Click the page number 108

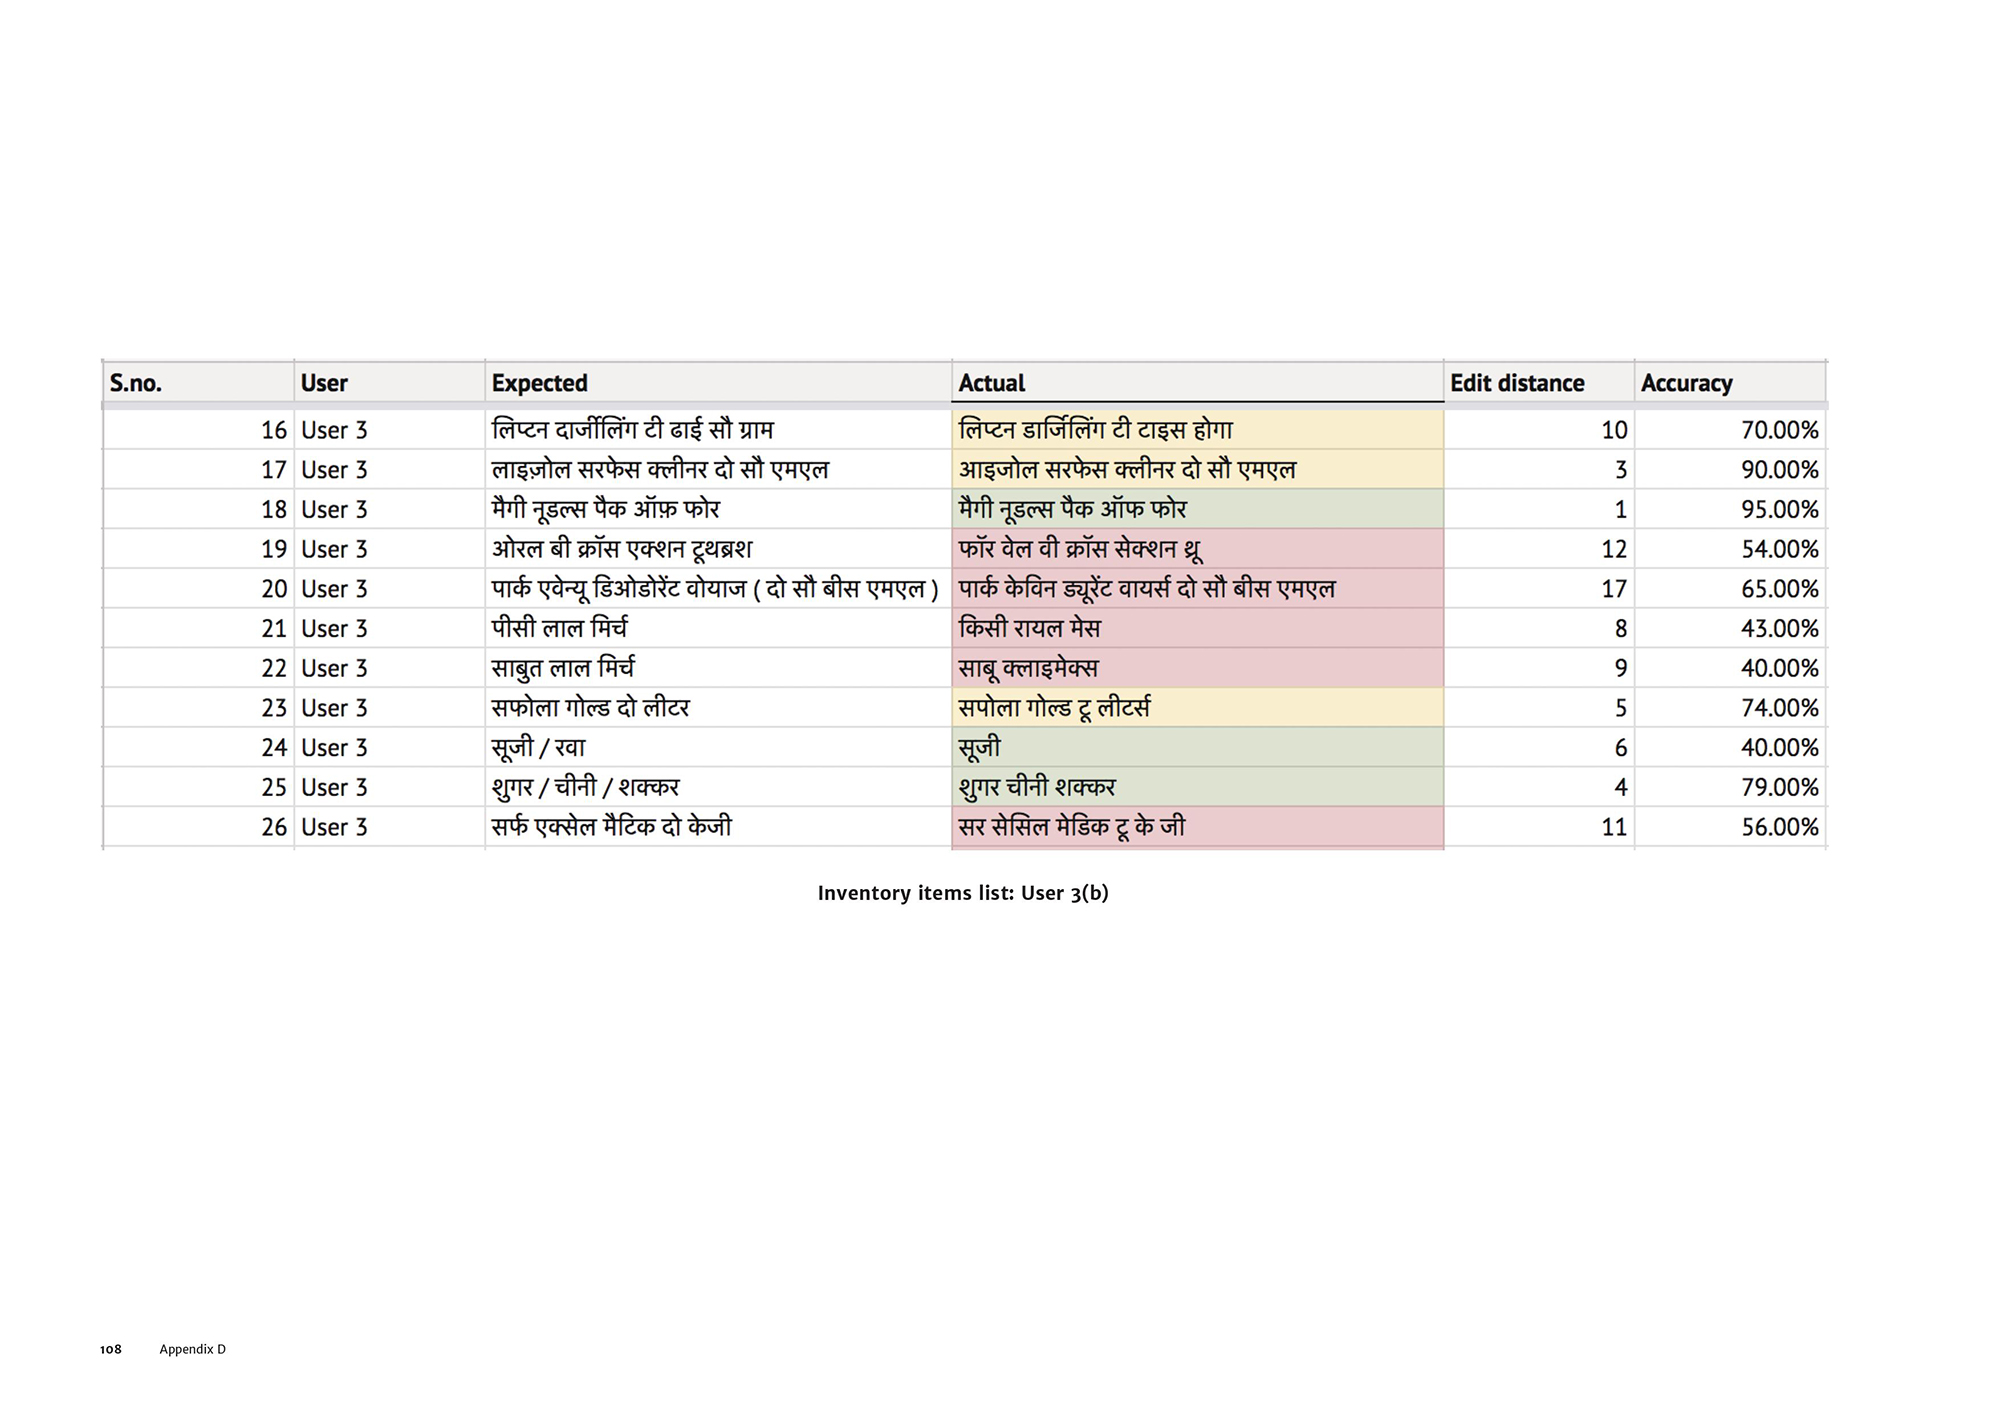pos(111,1349)
